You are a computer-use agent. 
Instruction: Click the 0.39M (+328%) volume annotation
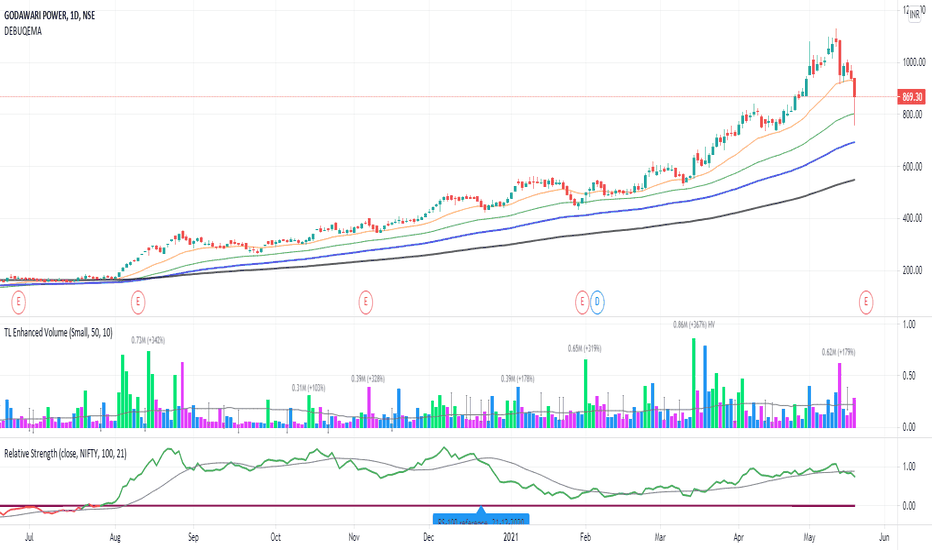point(368,378)
